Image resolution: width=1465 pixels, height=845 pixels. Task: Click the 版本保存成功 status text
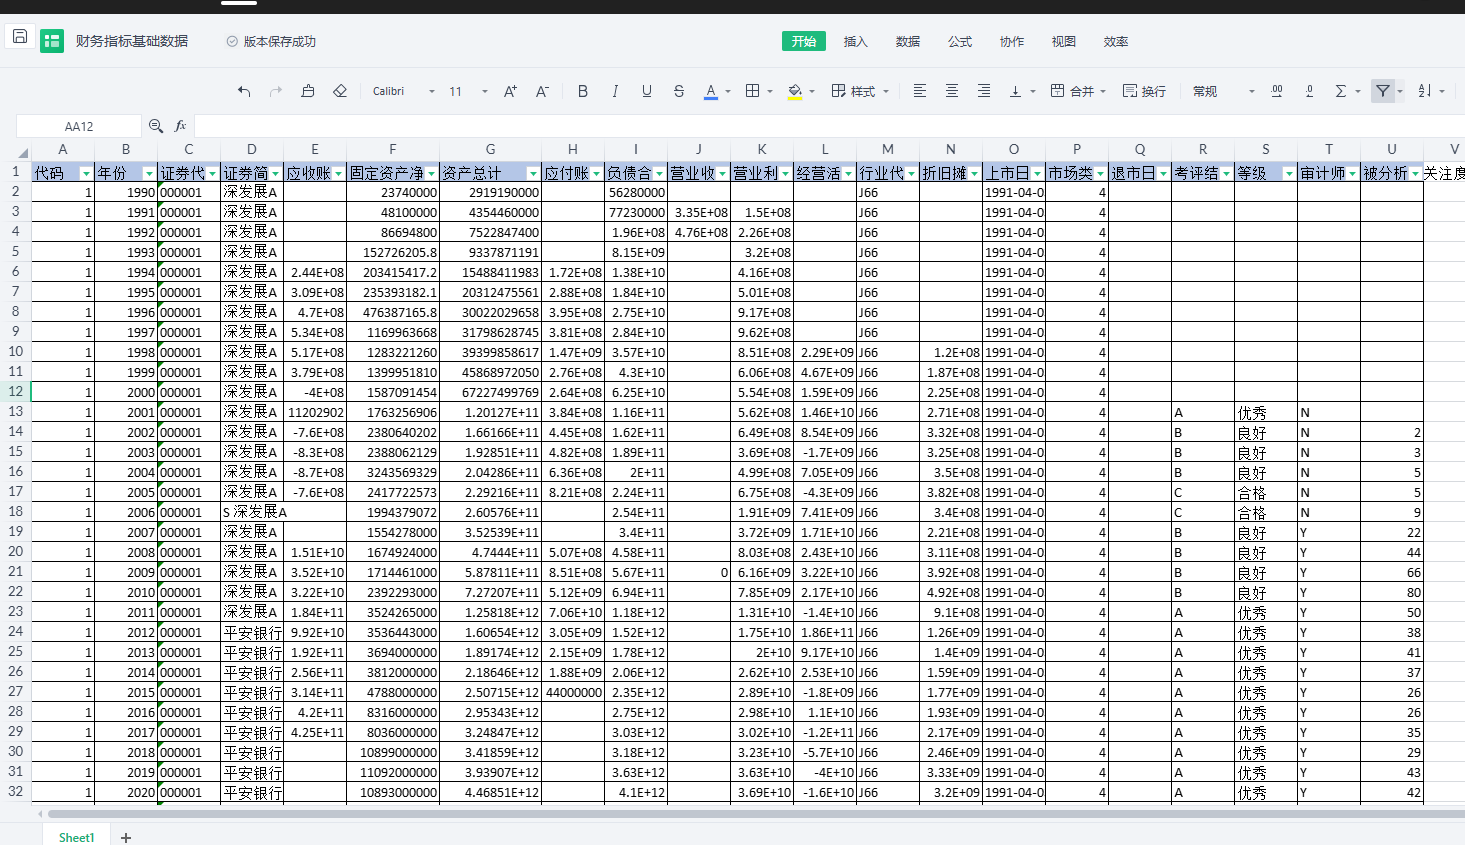tap(279, 41)
